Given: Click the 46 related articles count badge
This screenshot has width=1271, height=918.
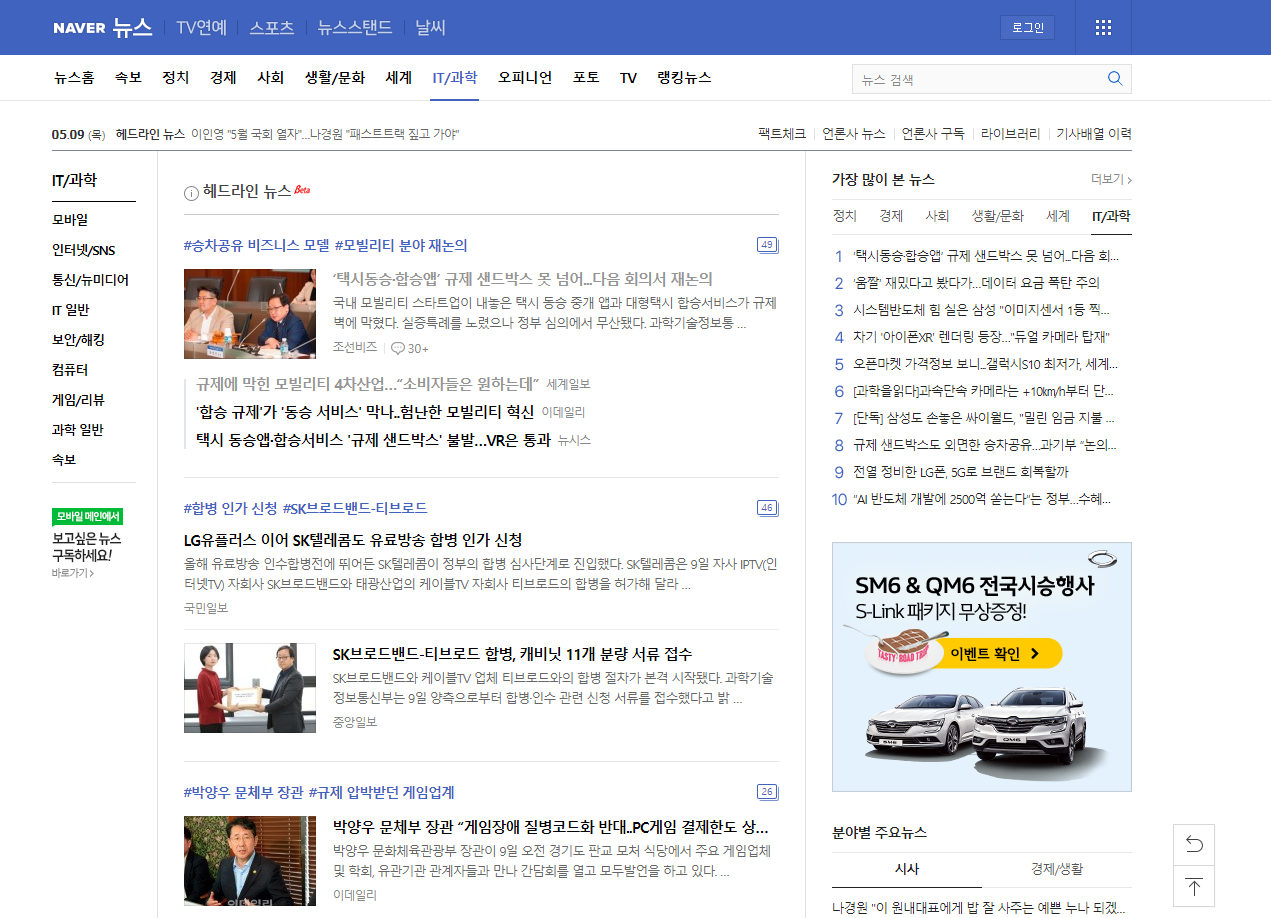Looking at the screenshot, I should click(x=767, y=508).
